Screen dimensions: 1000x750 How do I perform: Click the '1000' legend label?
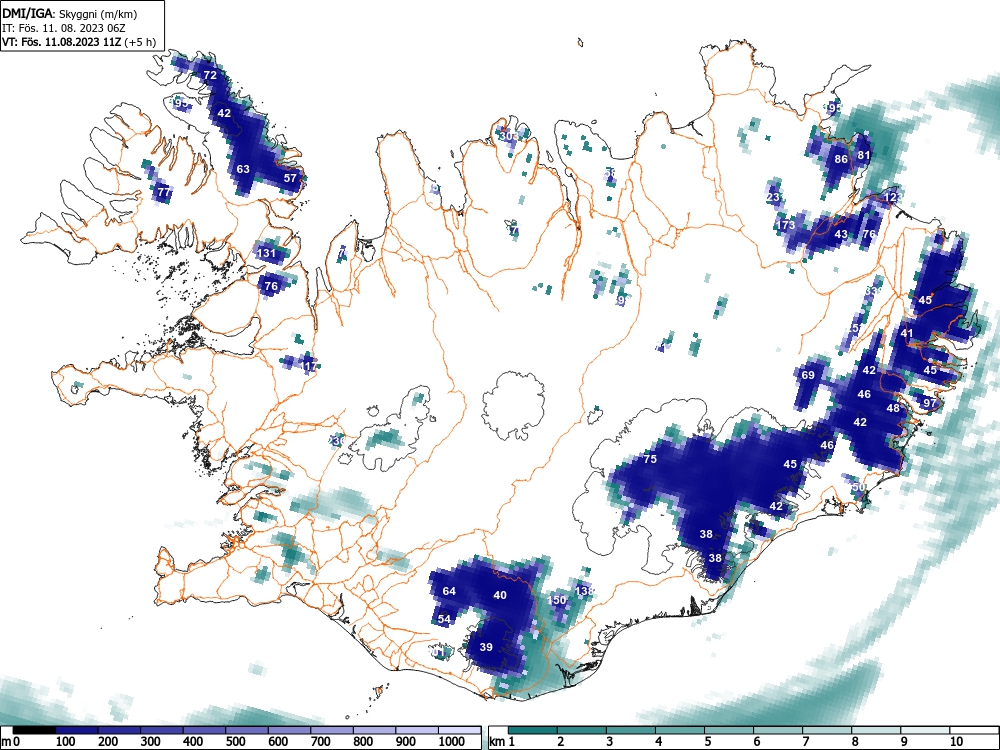[452, 741]
